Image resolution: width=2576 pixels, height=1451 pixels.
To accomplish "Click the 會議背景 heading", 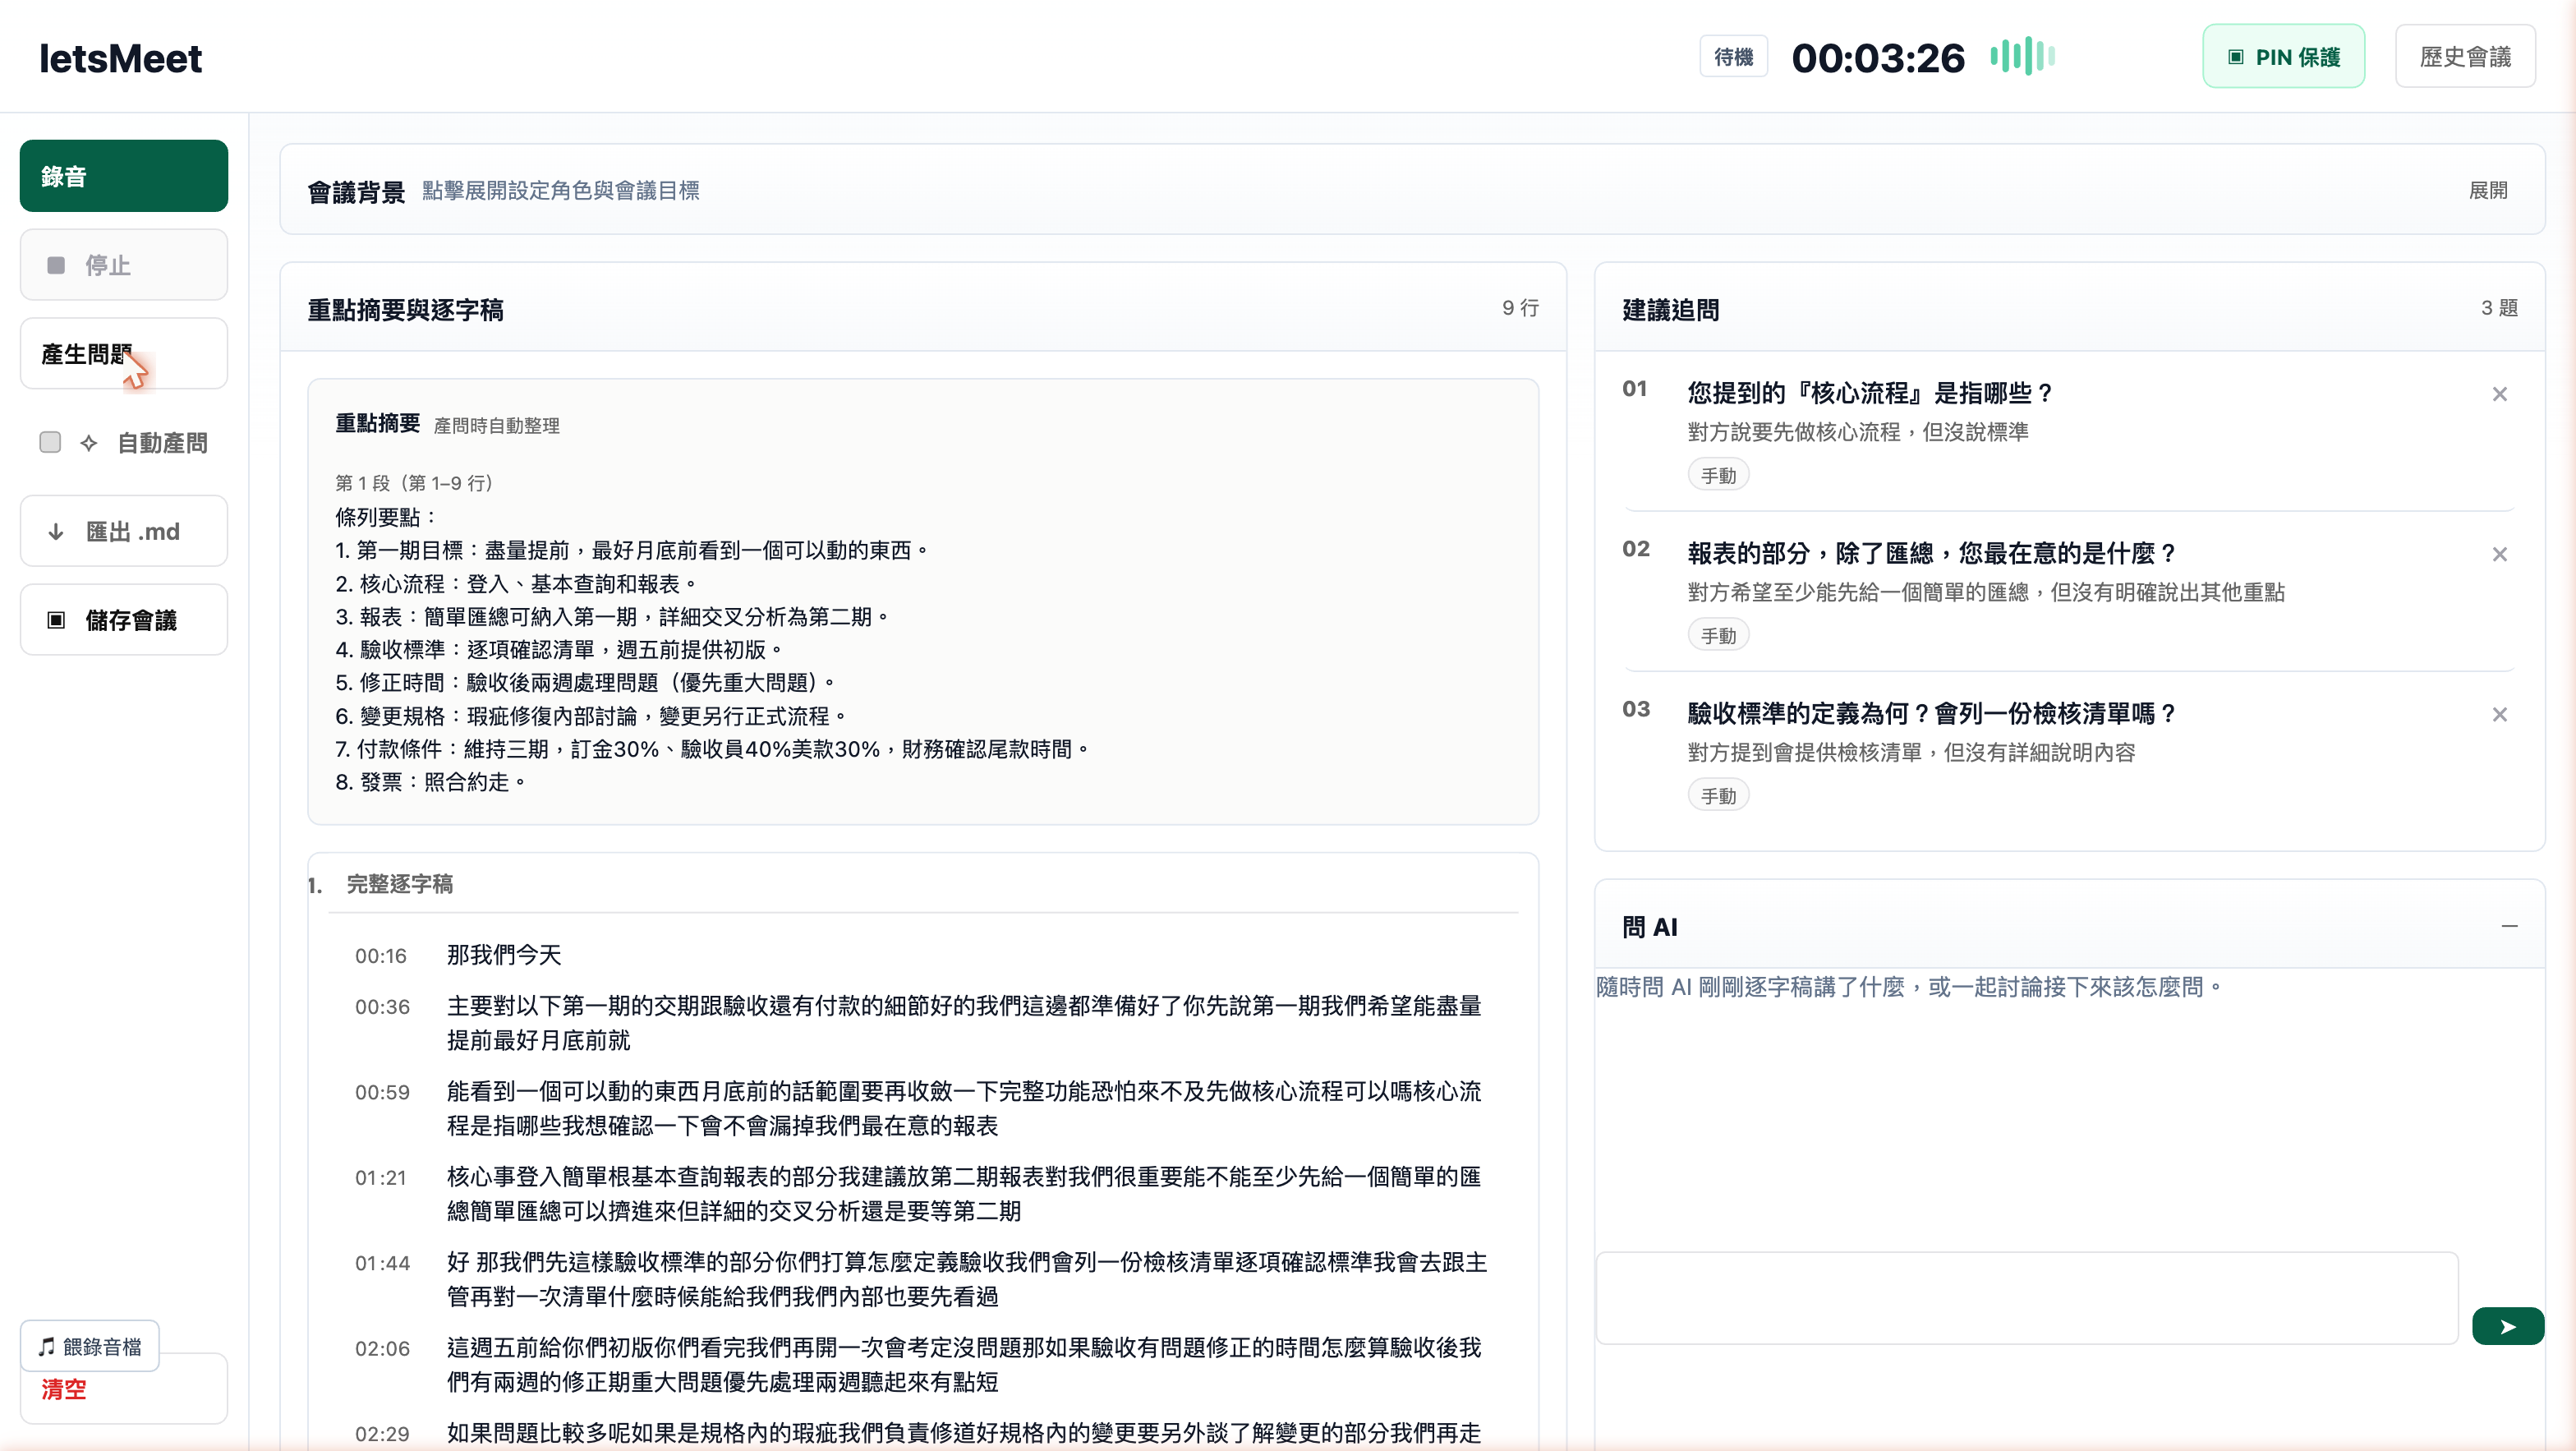I will click(x=355, y=192).
